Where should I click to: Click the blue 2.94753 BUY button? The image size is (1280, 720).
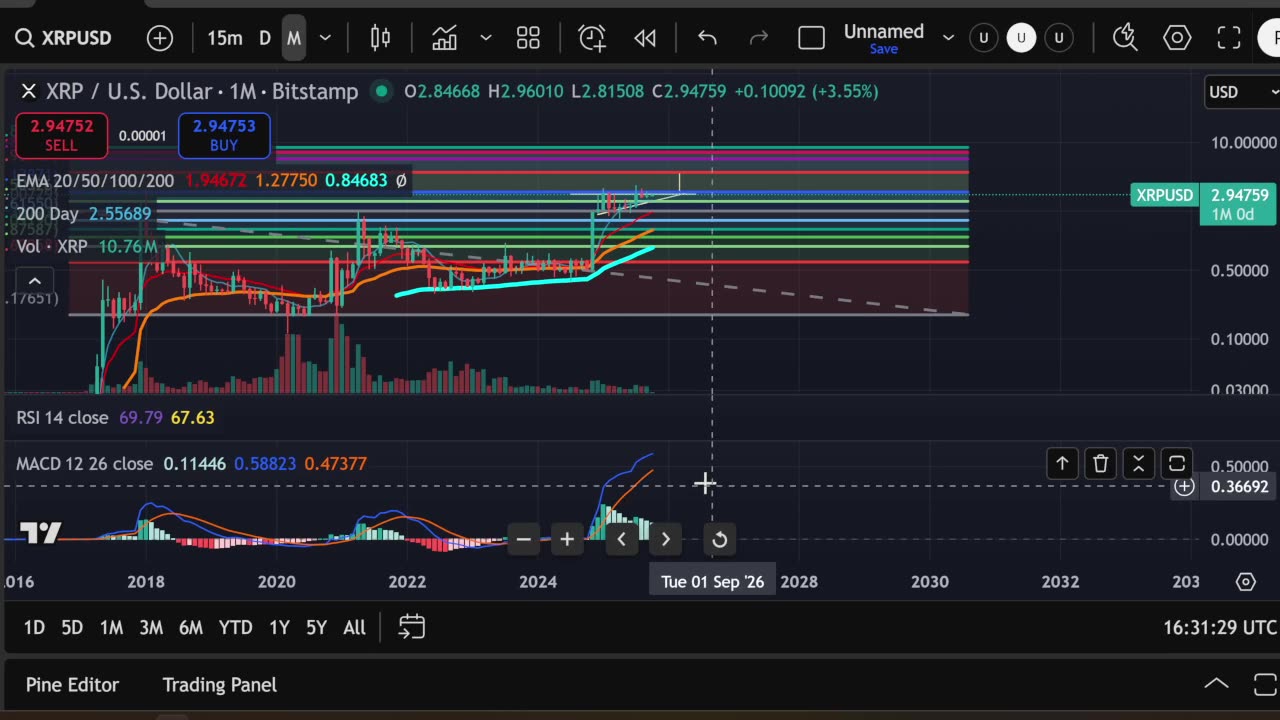tap(224, 135)
